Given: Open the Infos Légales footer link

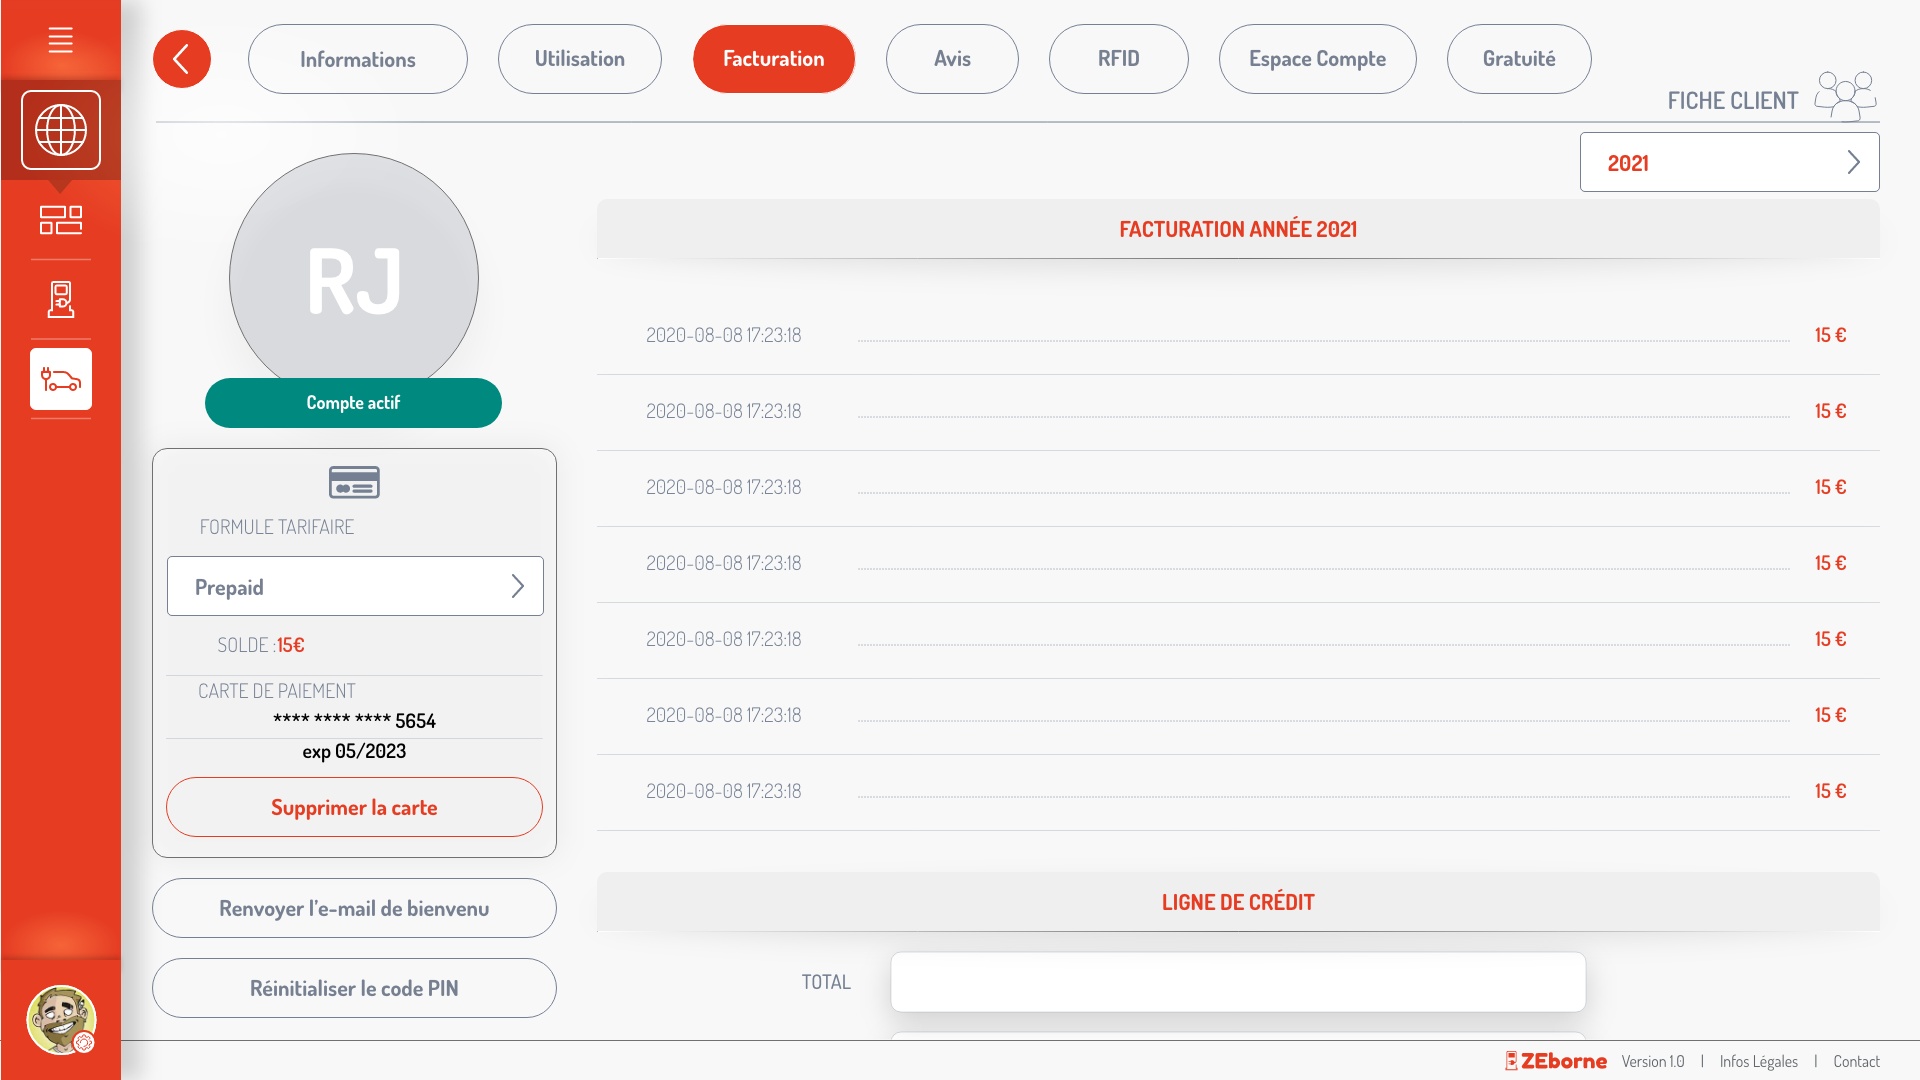Looking at the screenshot, I should click(x=1758, y=1061).
